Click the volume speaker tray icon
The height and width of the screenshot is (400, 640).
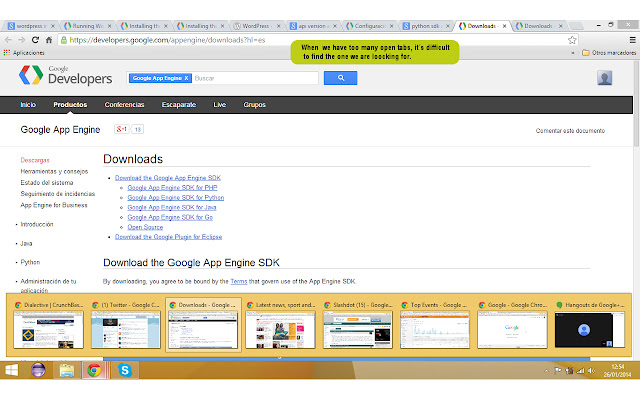[x=591, y=371]
